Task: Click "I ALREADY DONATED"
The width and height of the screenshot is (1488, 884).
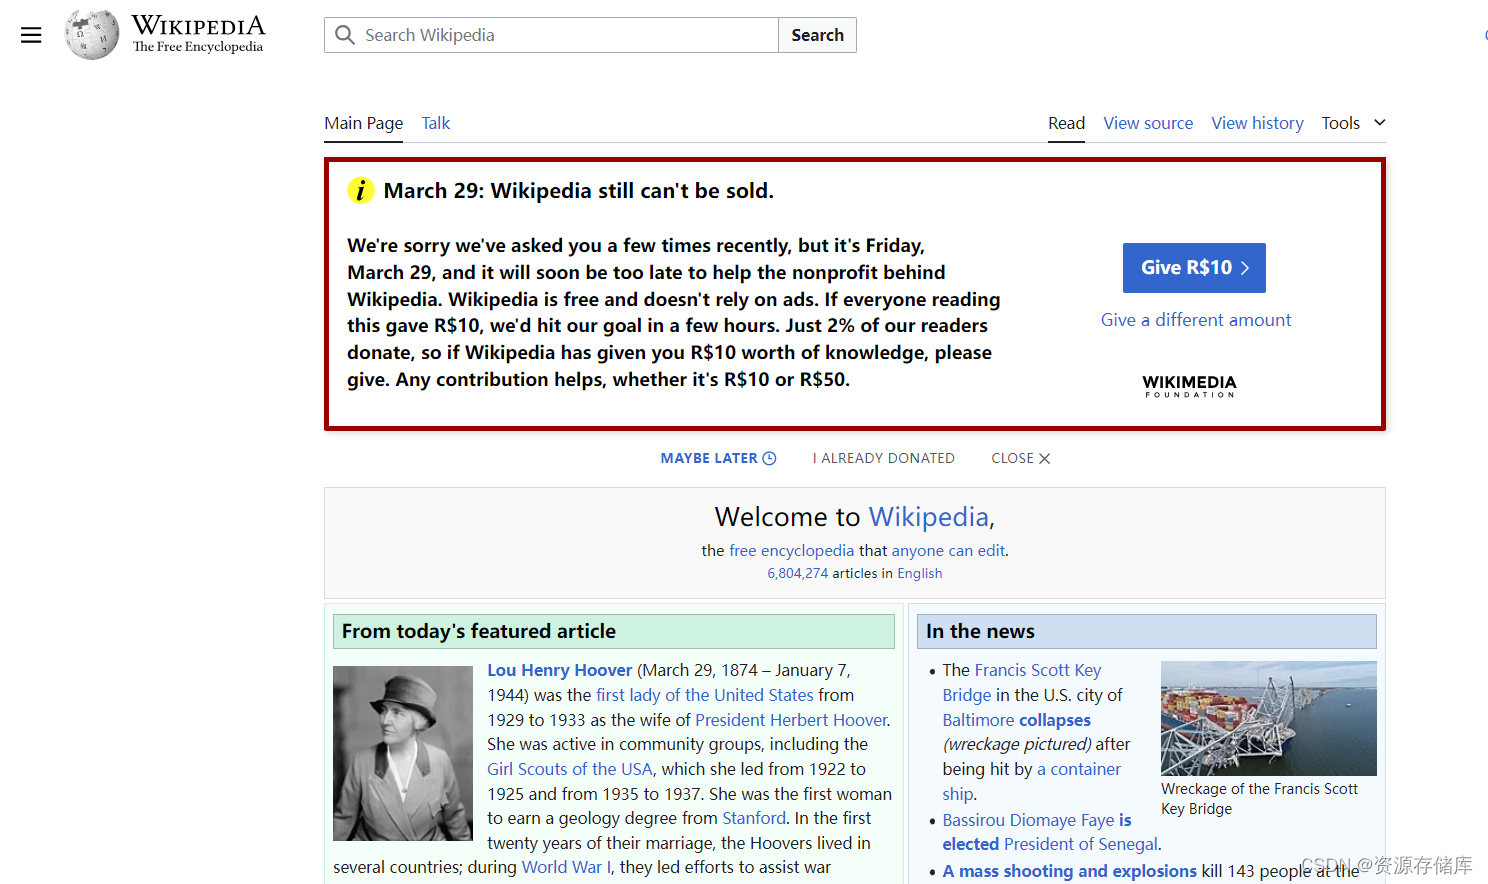Action: pos(883,457)
